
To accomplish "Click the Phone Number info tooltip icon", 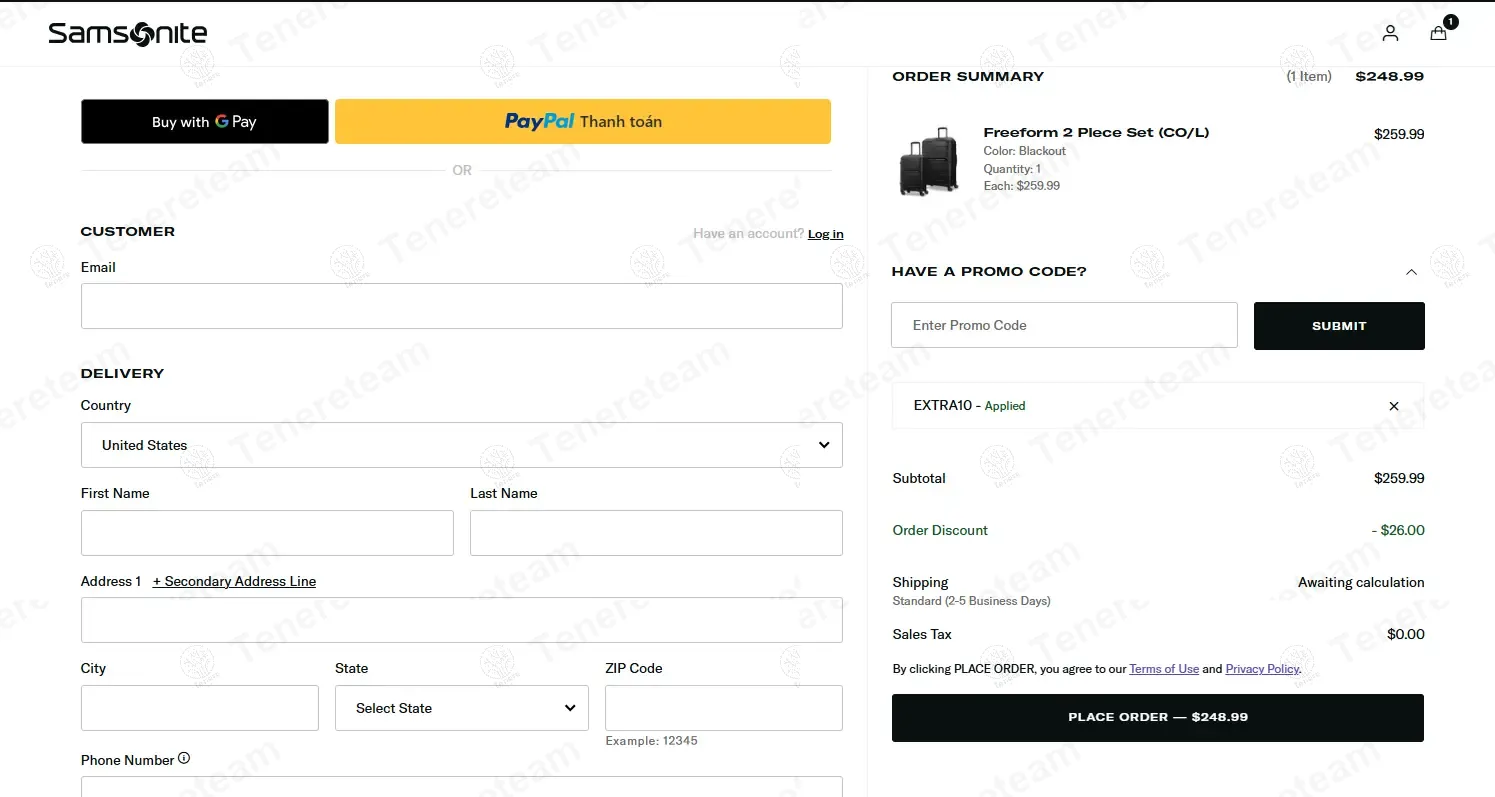I will click(x=184, y=758).
